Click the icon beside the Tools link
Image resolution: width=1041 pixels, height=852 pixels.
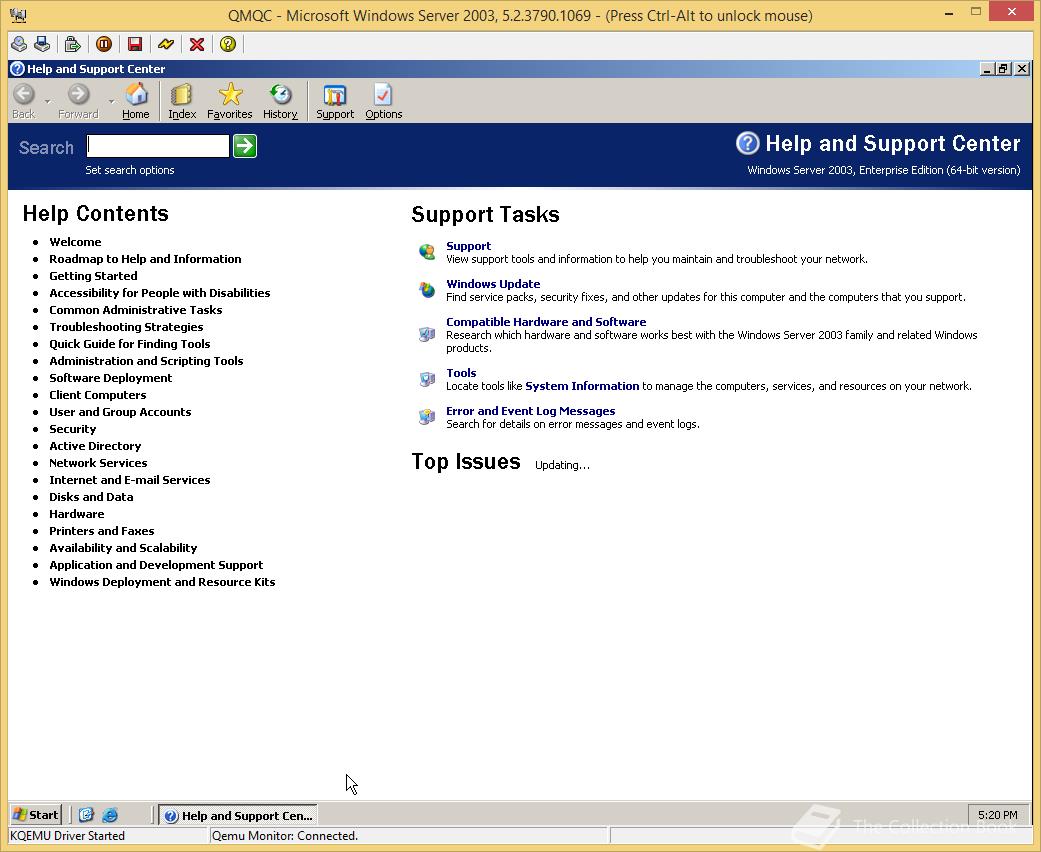click(427, 379)
